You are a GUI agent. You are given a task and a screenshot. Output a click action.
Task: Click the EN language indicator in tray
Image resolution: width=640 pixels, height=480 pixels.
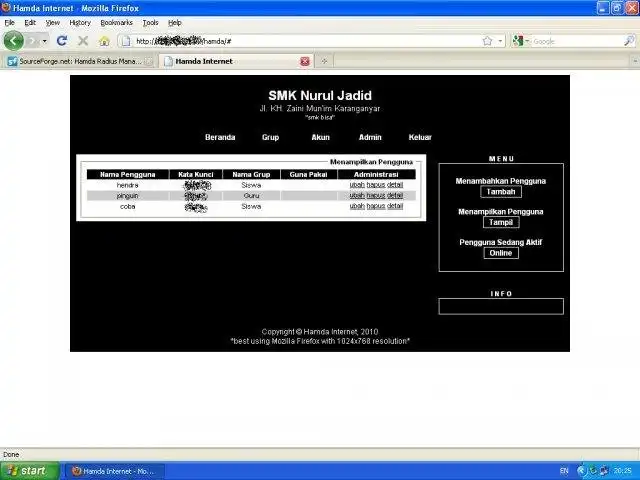point(564,471)
